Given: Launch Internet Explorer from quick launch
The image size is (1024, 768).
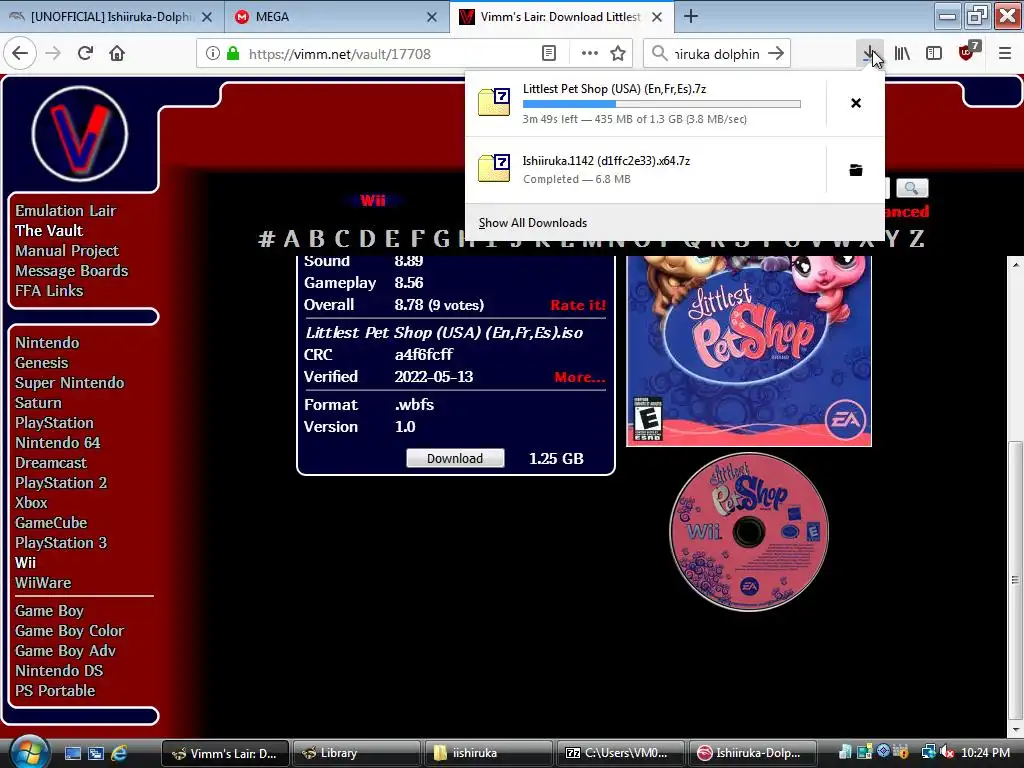Looking at the screenshot, I should [119, 753].
